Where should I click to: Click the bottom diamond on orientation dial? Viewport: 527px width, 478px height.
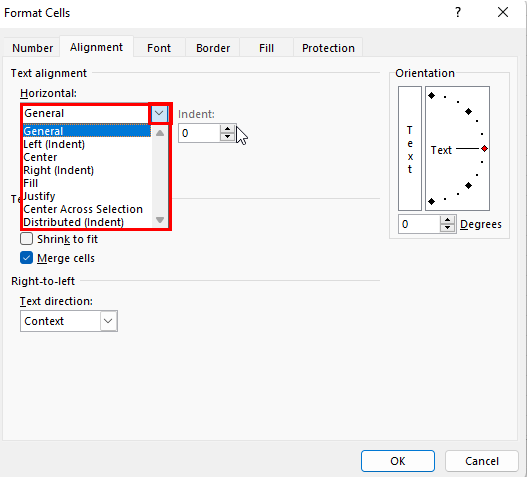(x=432, y=201)
